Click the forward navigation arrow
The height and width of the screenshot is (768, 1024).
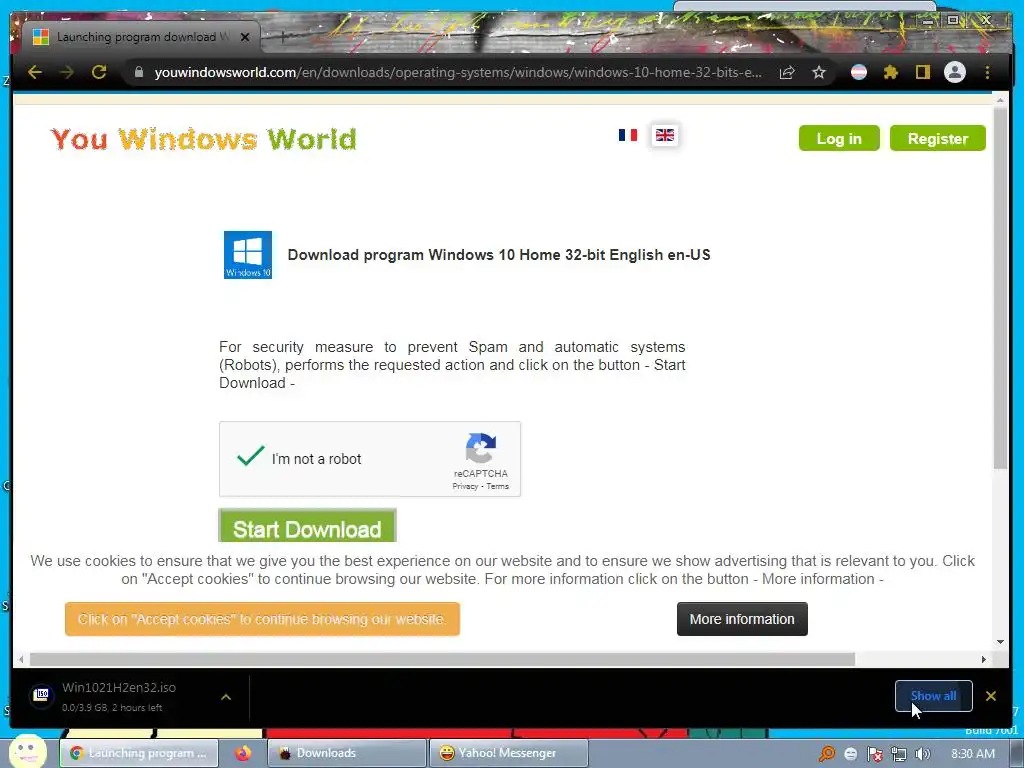67,72
